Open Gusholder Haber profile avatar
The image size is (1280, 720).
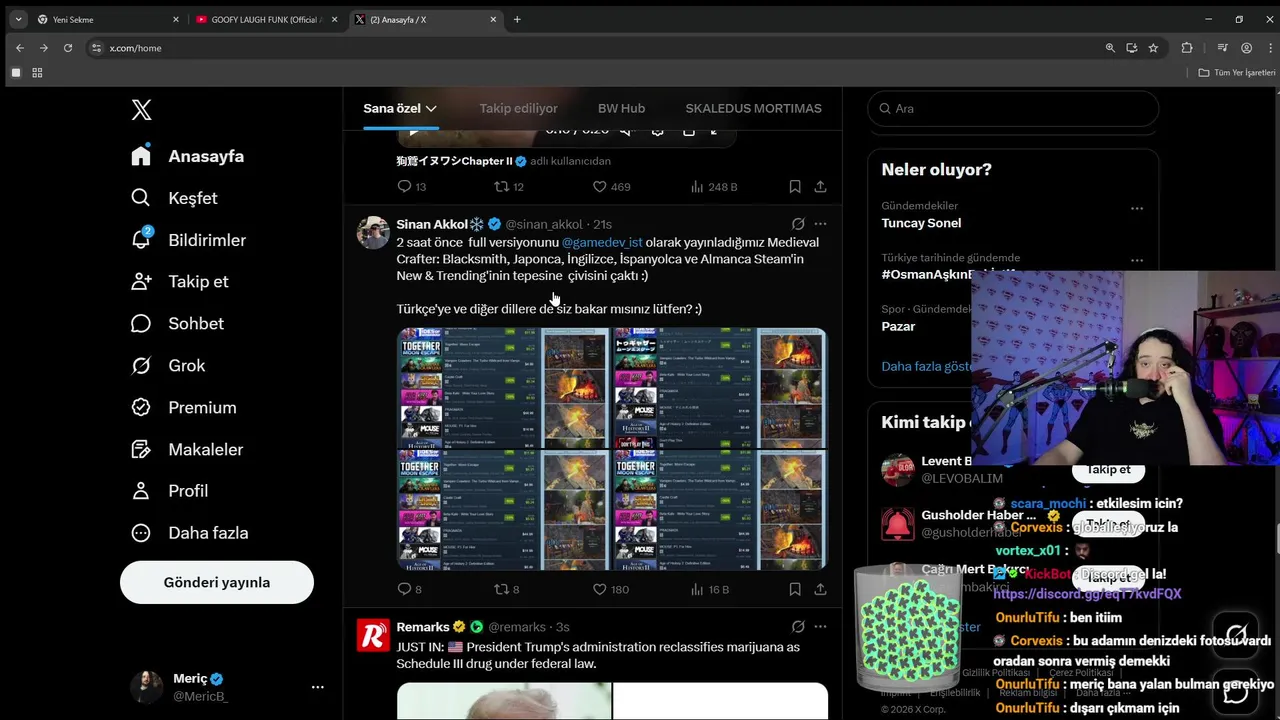(898, 524)
